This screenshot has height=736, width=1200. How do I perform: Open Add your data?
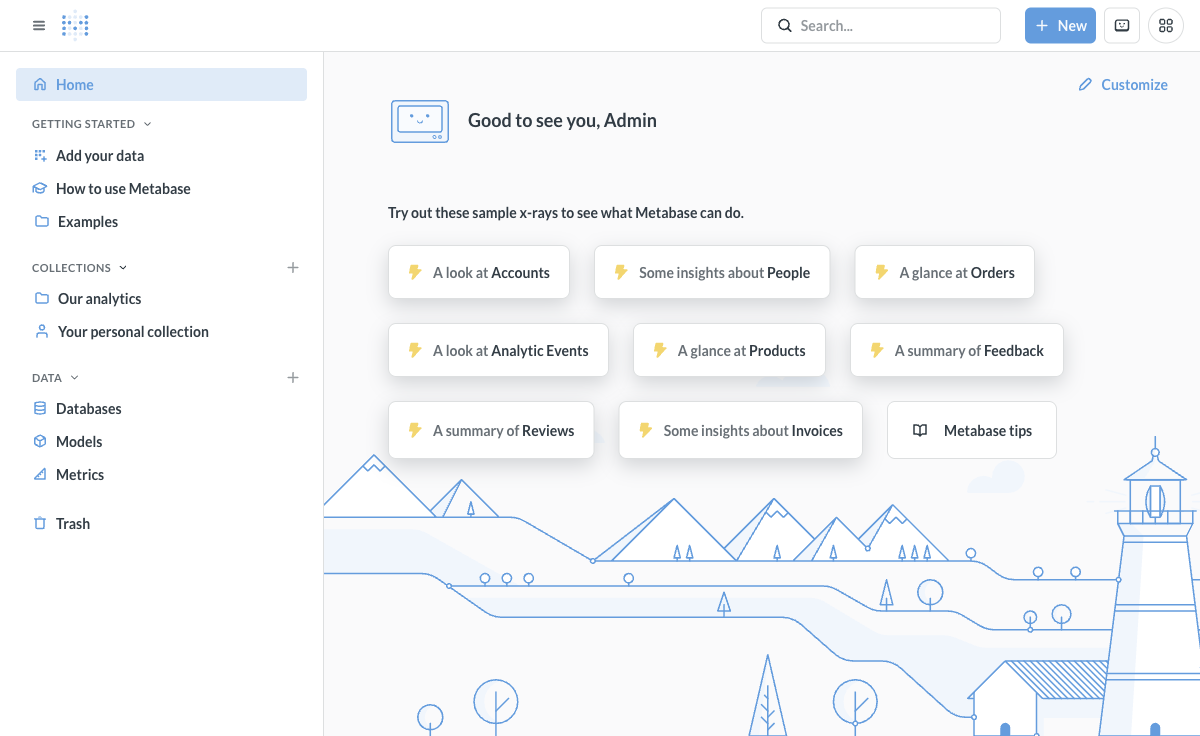161,156
